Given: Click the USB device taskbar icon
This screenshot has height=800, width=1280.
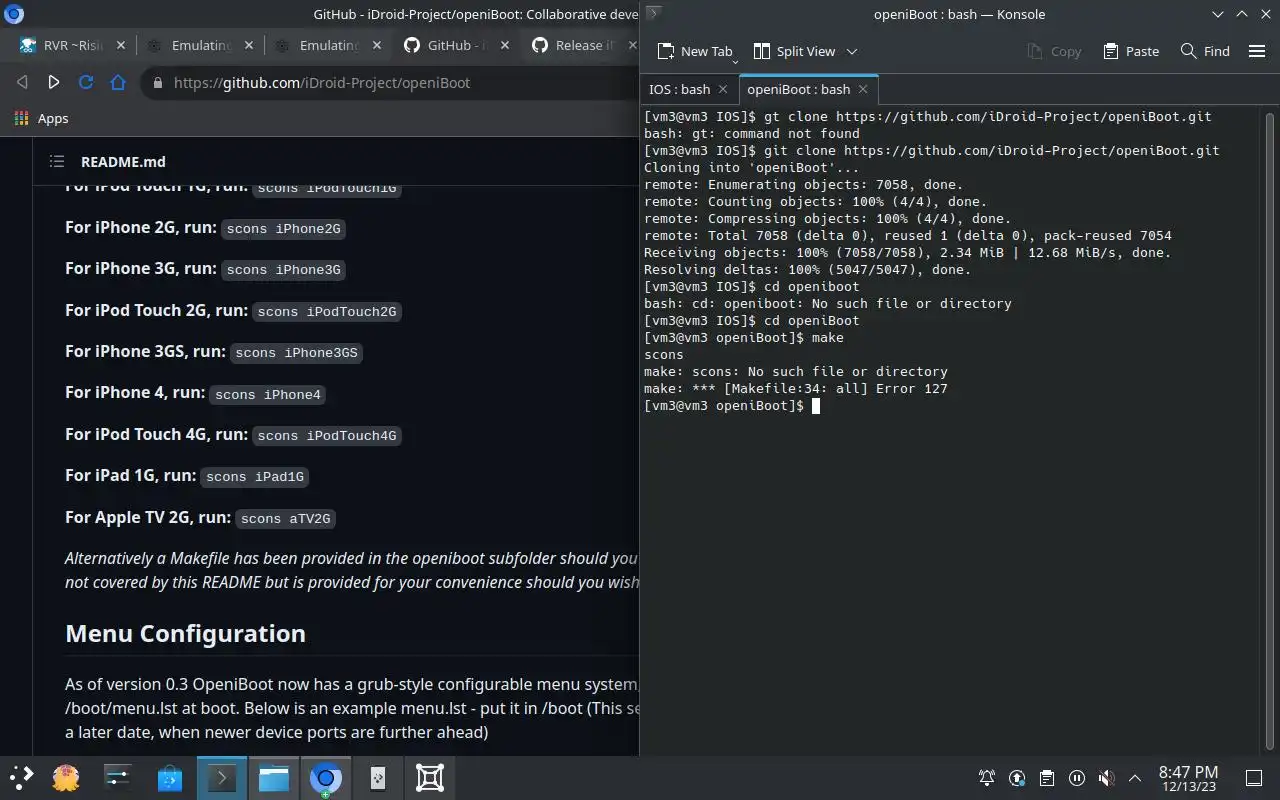Looking at the screenshot, I should point(378,777).
